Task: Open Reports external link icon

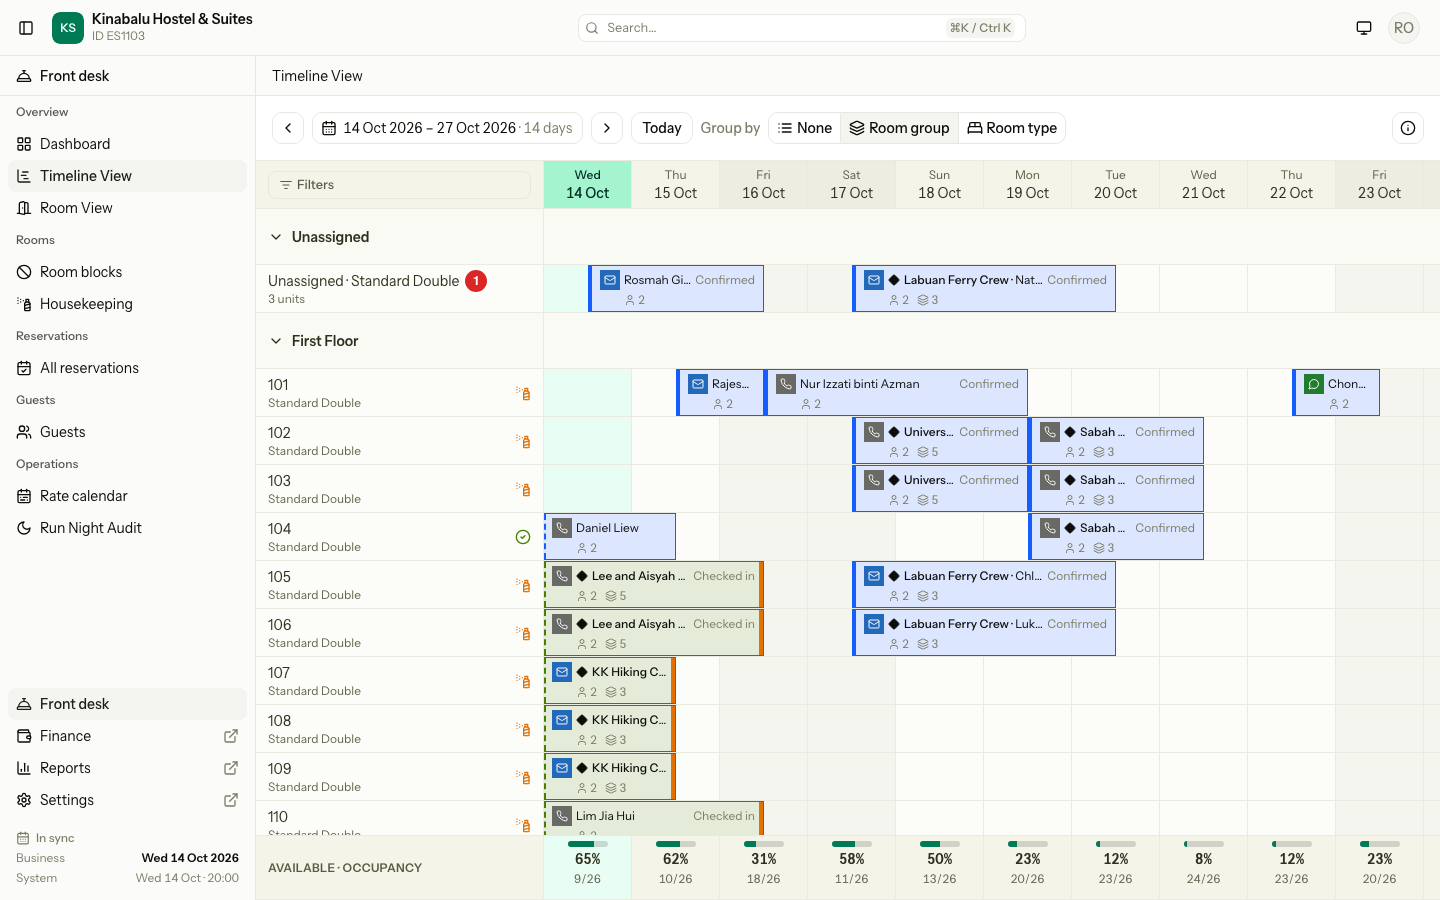Action: 231,768
